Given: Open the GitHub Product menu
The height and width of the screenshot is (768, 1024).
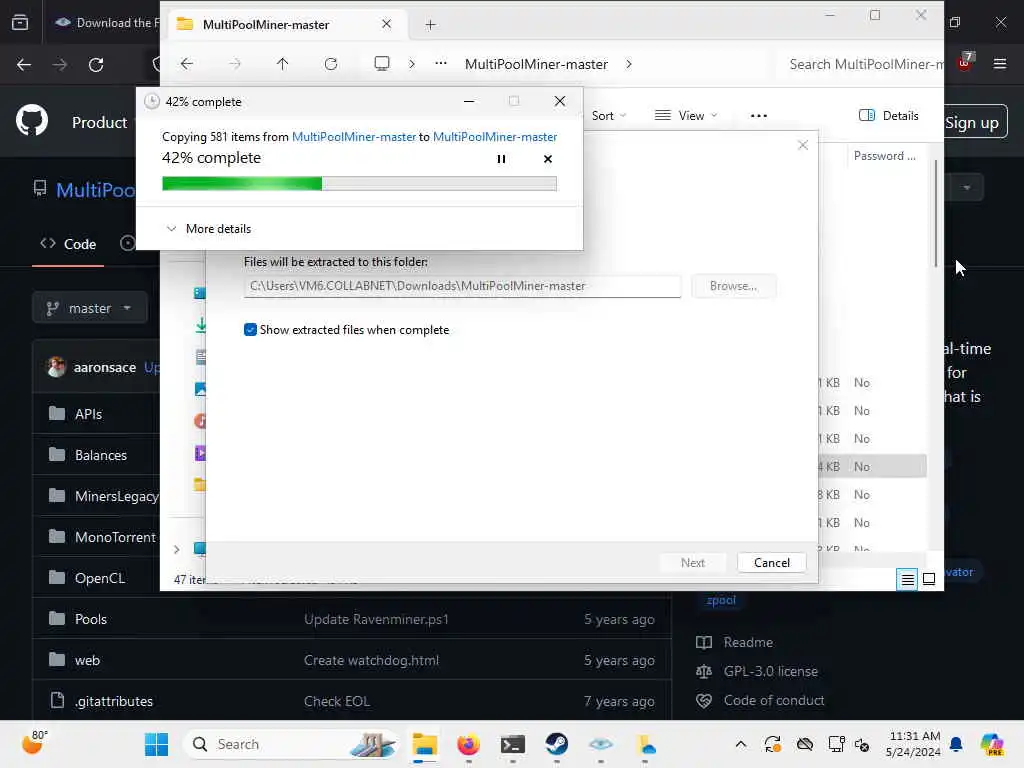Looking at the screenshot, I should (x=99, y=123).
